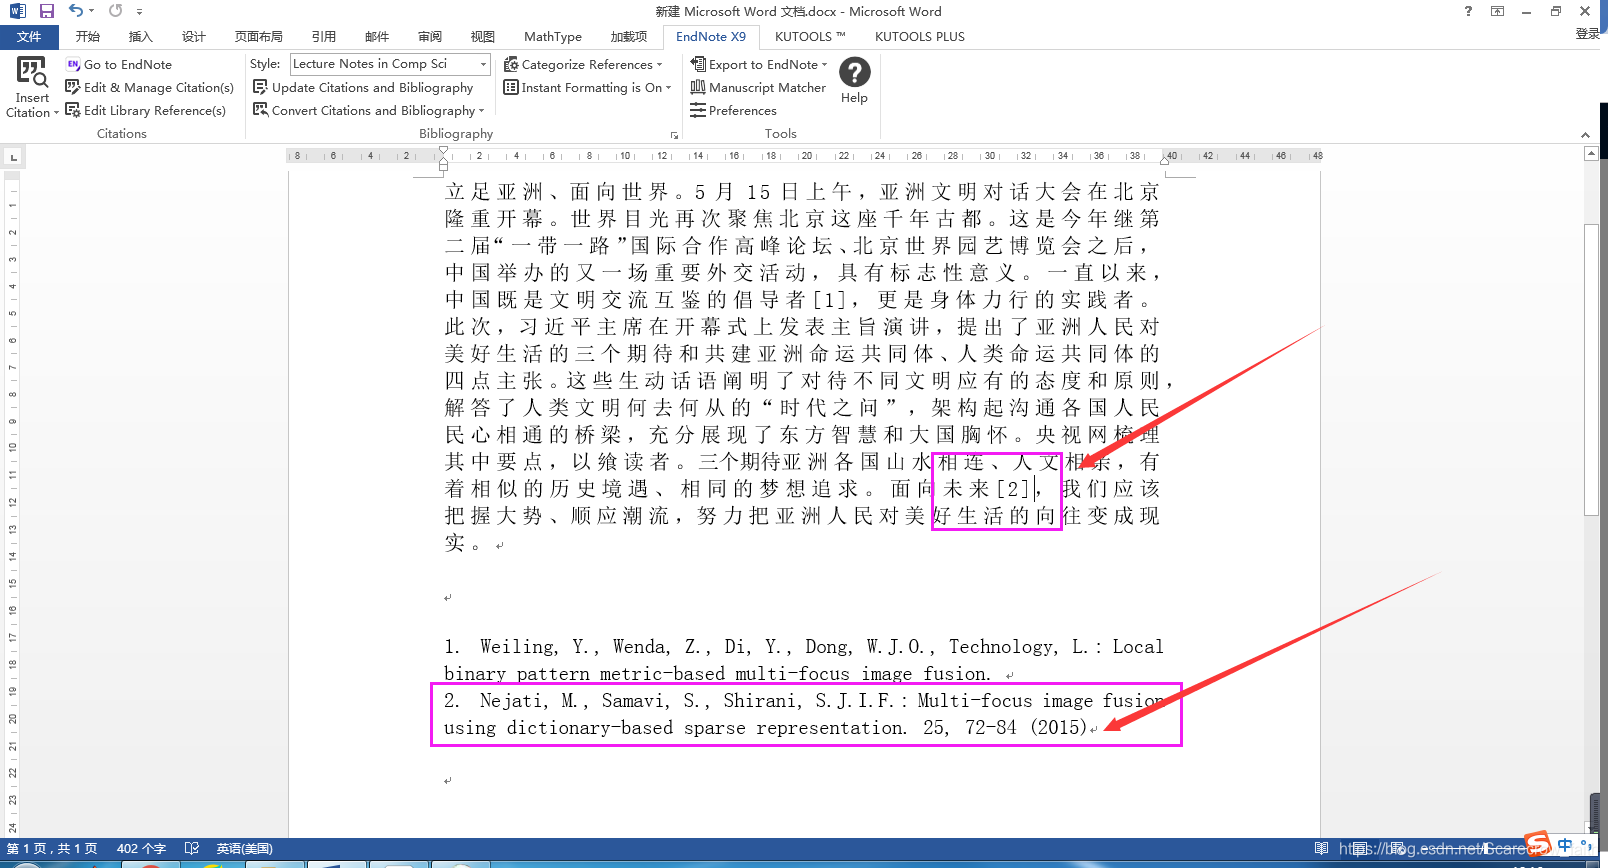Open Edit & Manage Citation(s)

tap(150, 87)
